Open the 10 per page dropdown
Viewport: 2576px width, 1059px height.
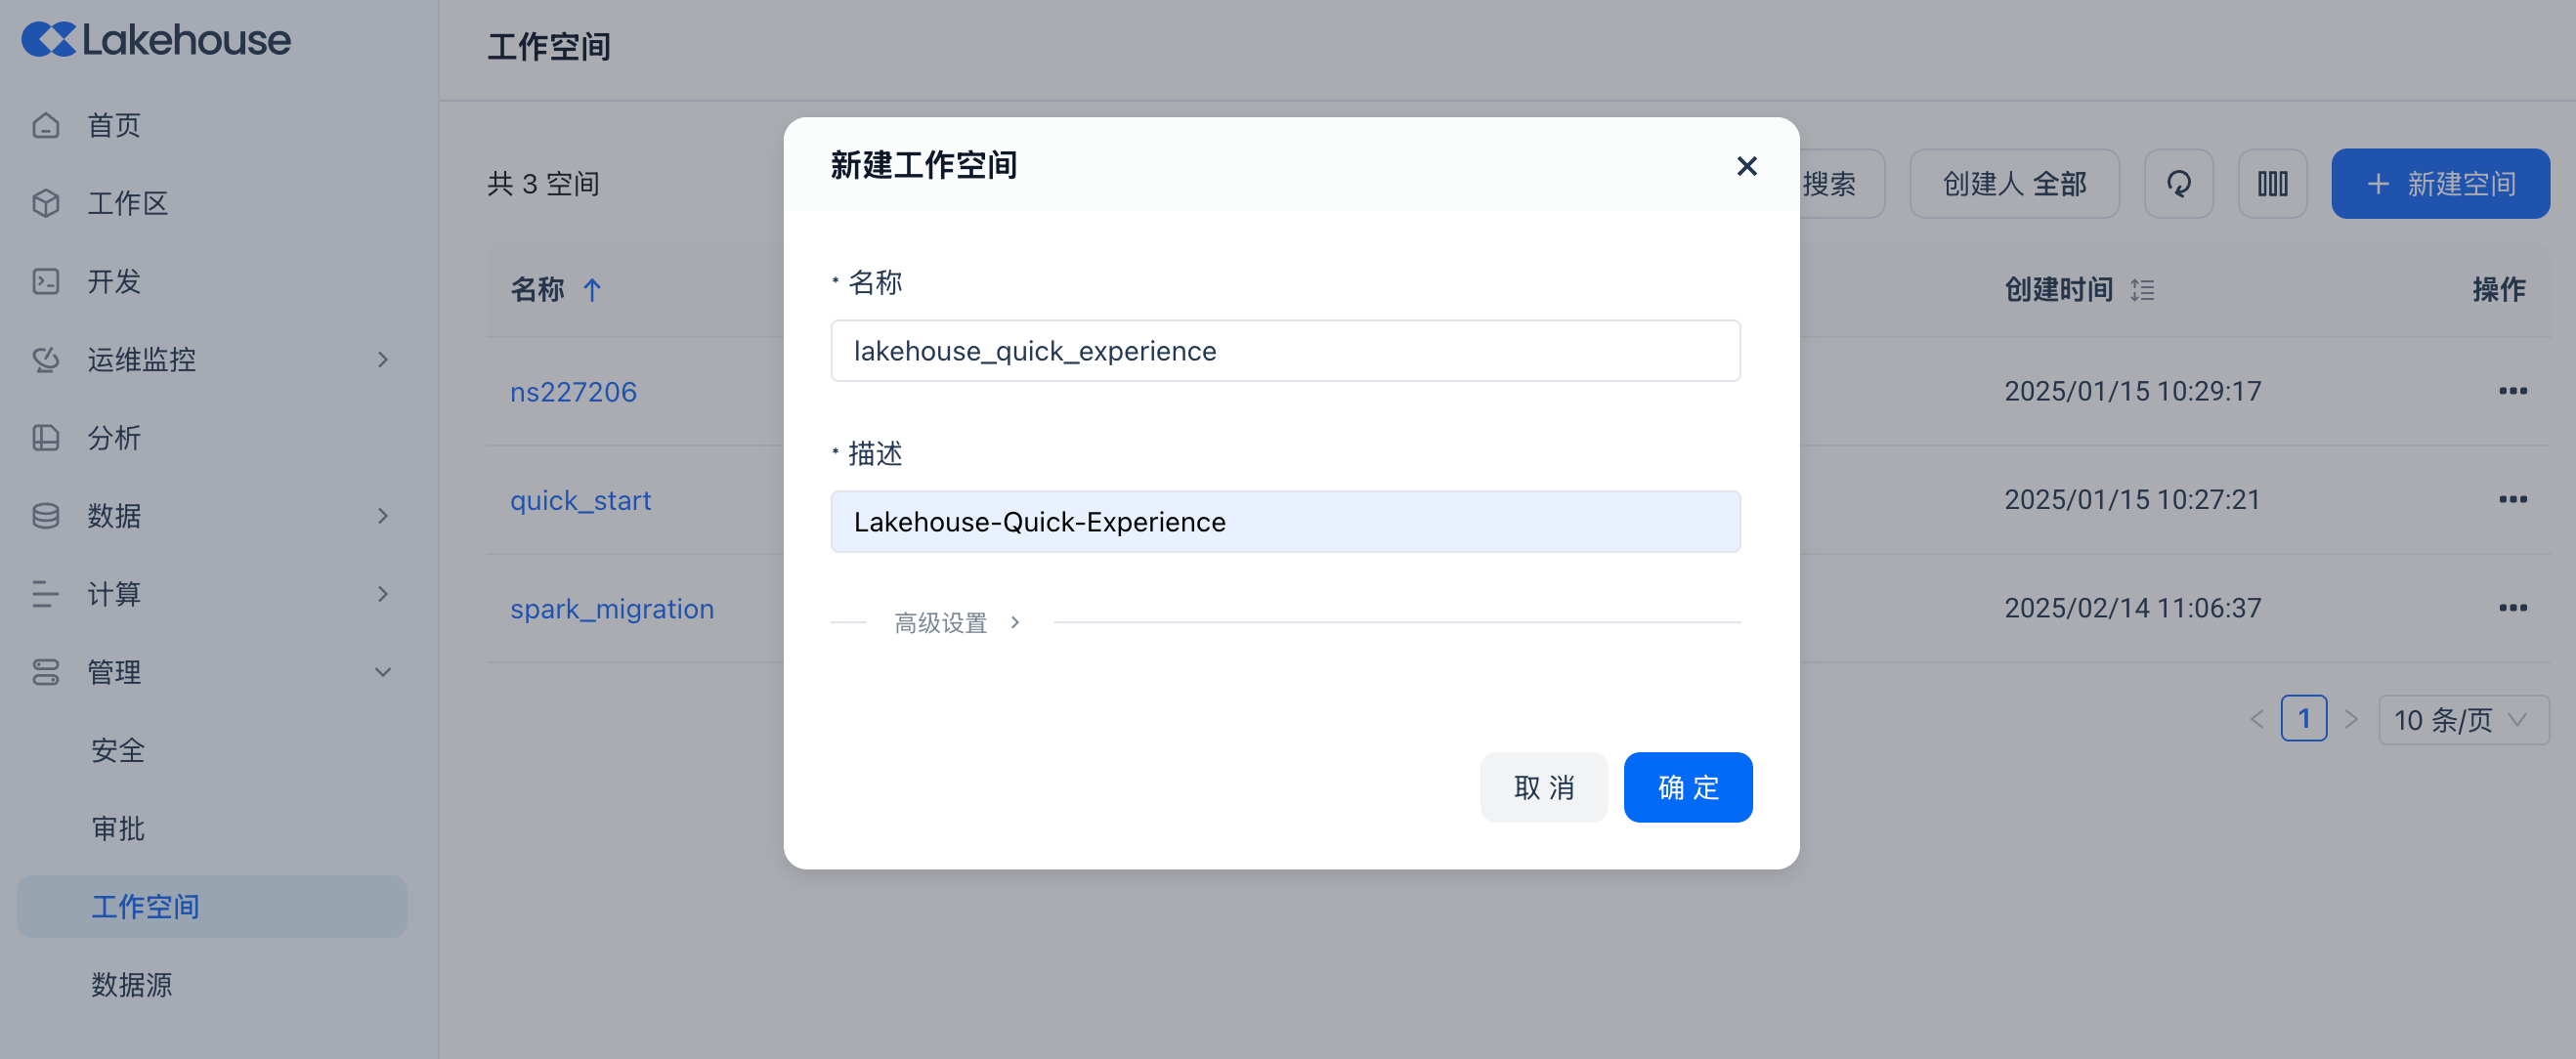(2462, 720)
